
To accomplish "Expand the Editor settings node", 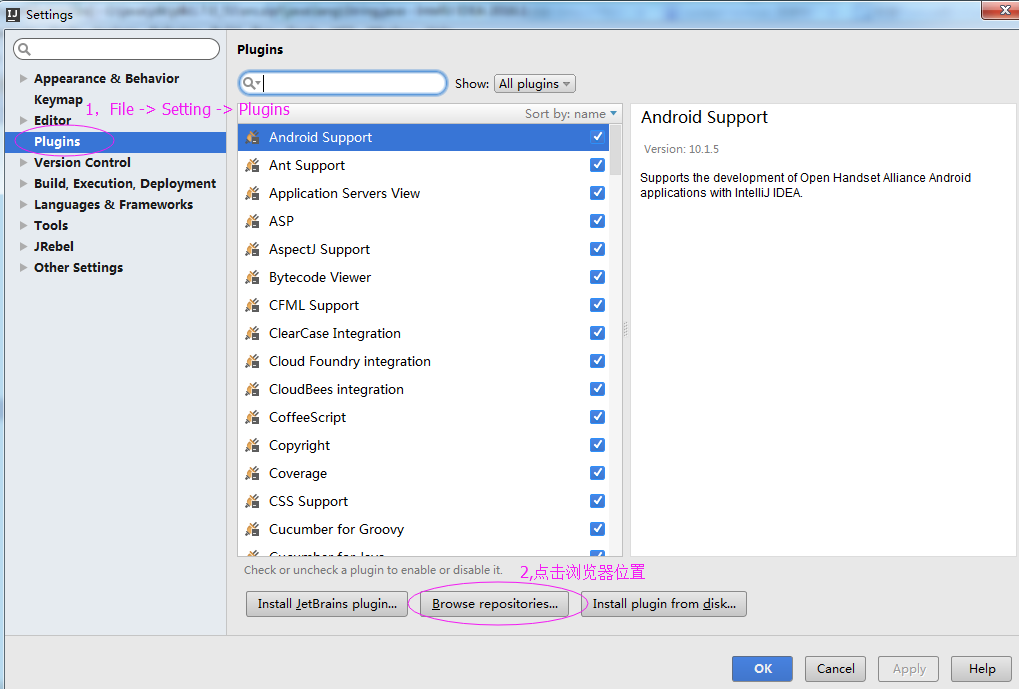I will [x=23, y=120].
